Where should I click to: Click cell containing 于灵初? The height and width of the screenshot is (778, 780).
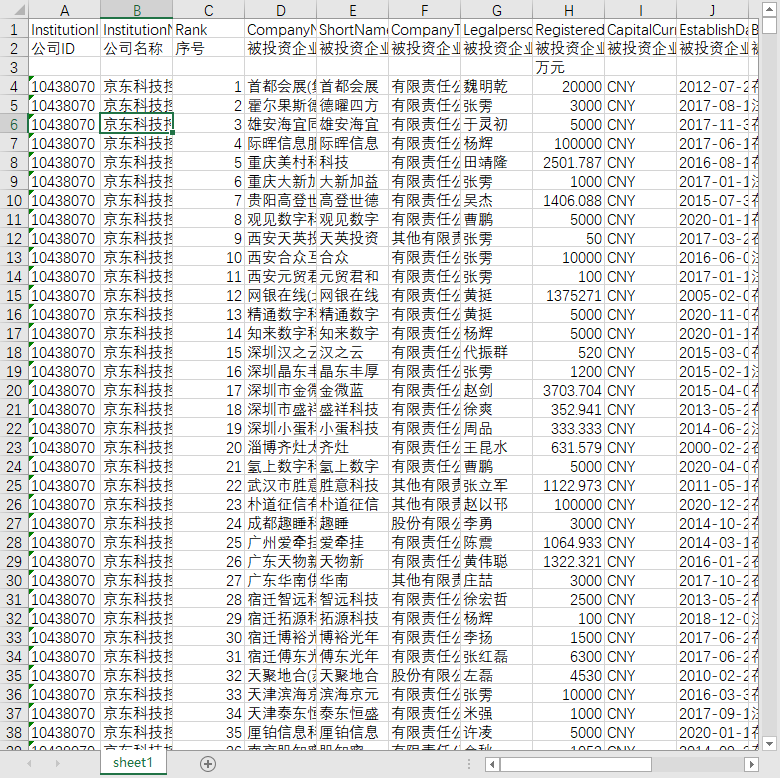click(496, 124)
